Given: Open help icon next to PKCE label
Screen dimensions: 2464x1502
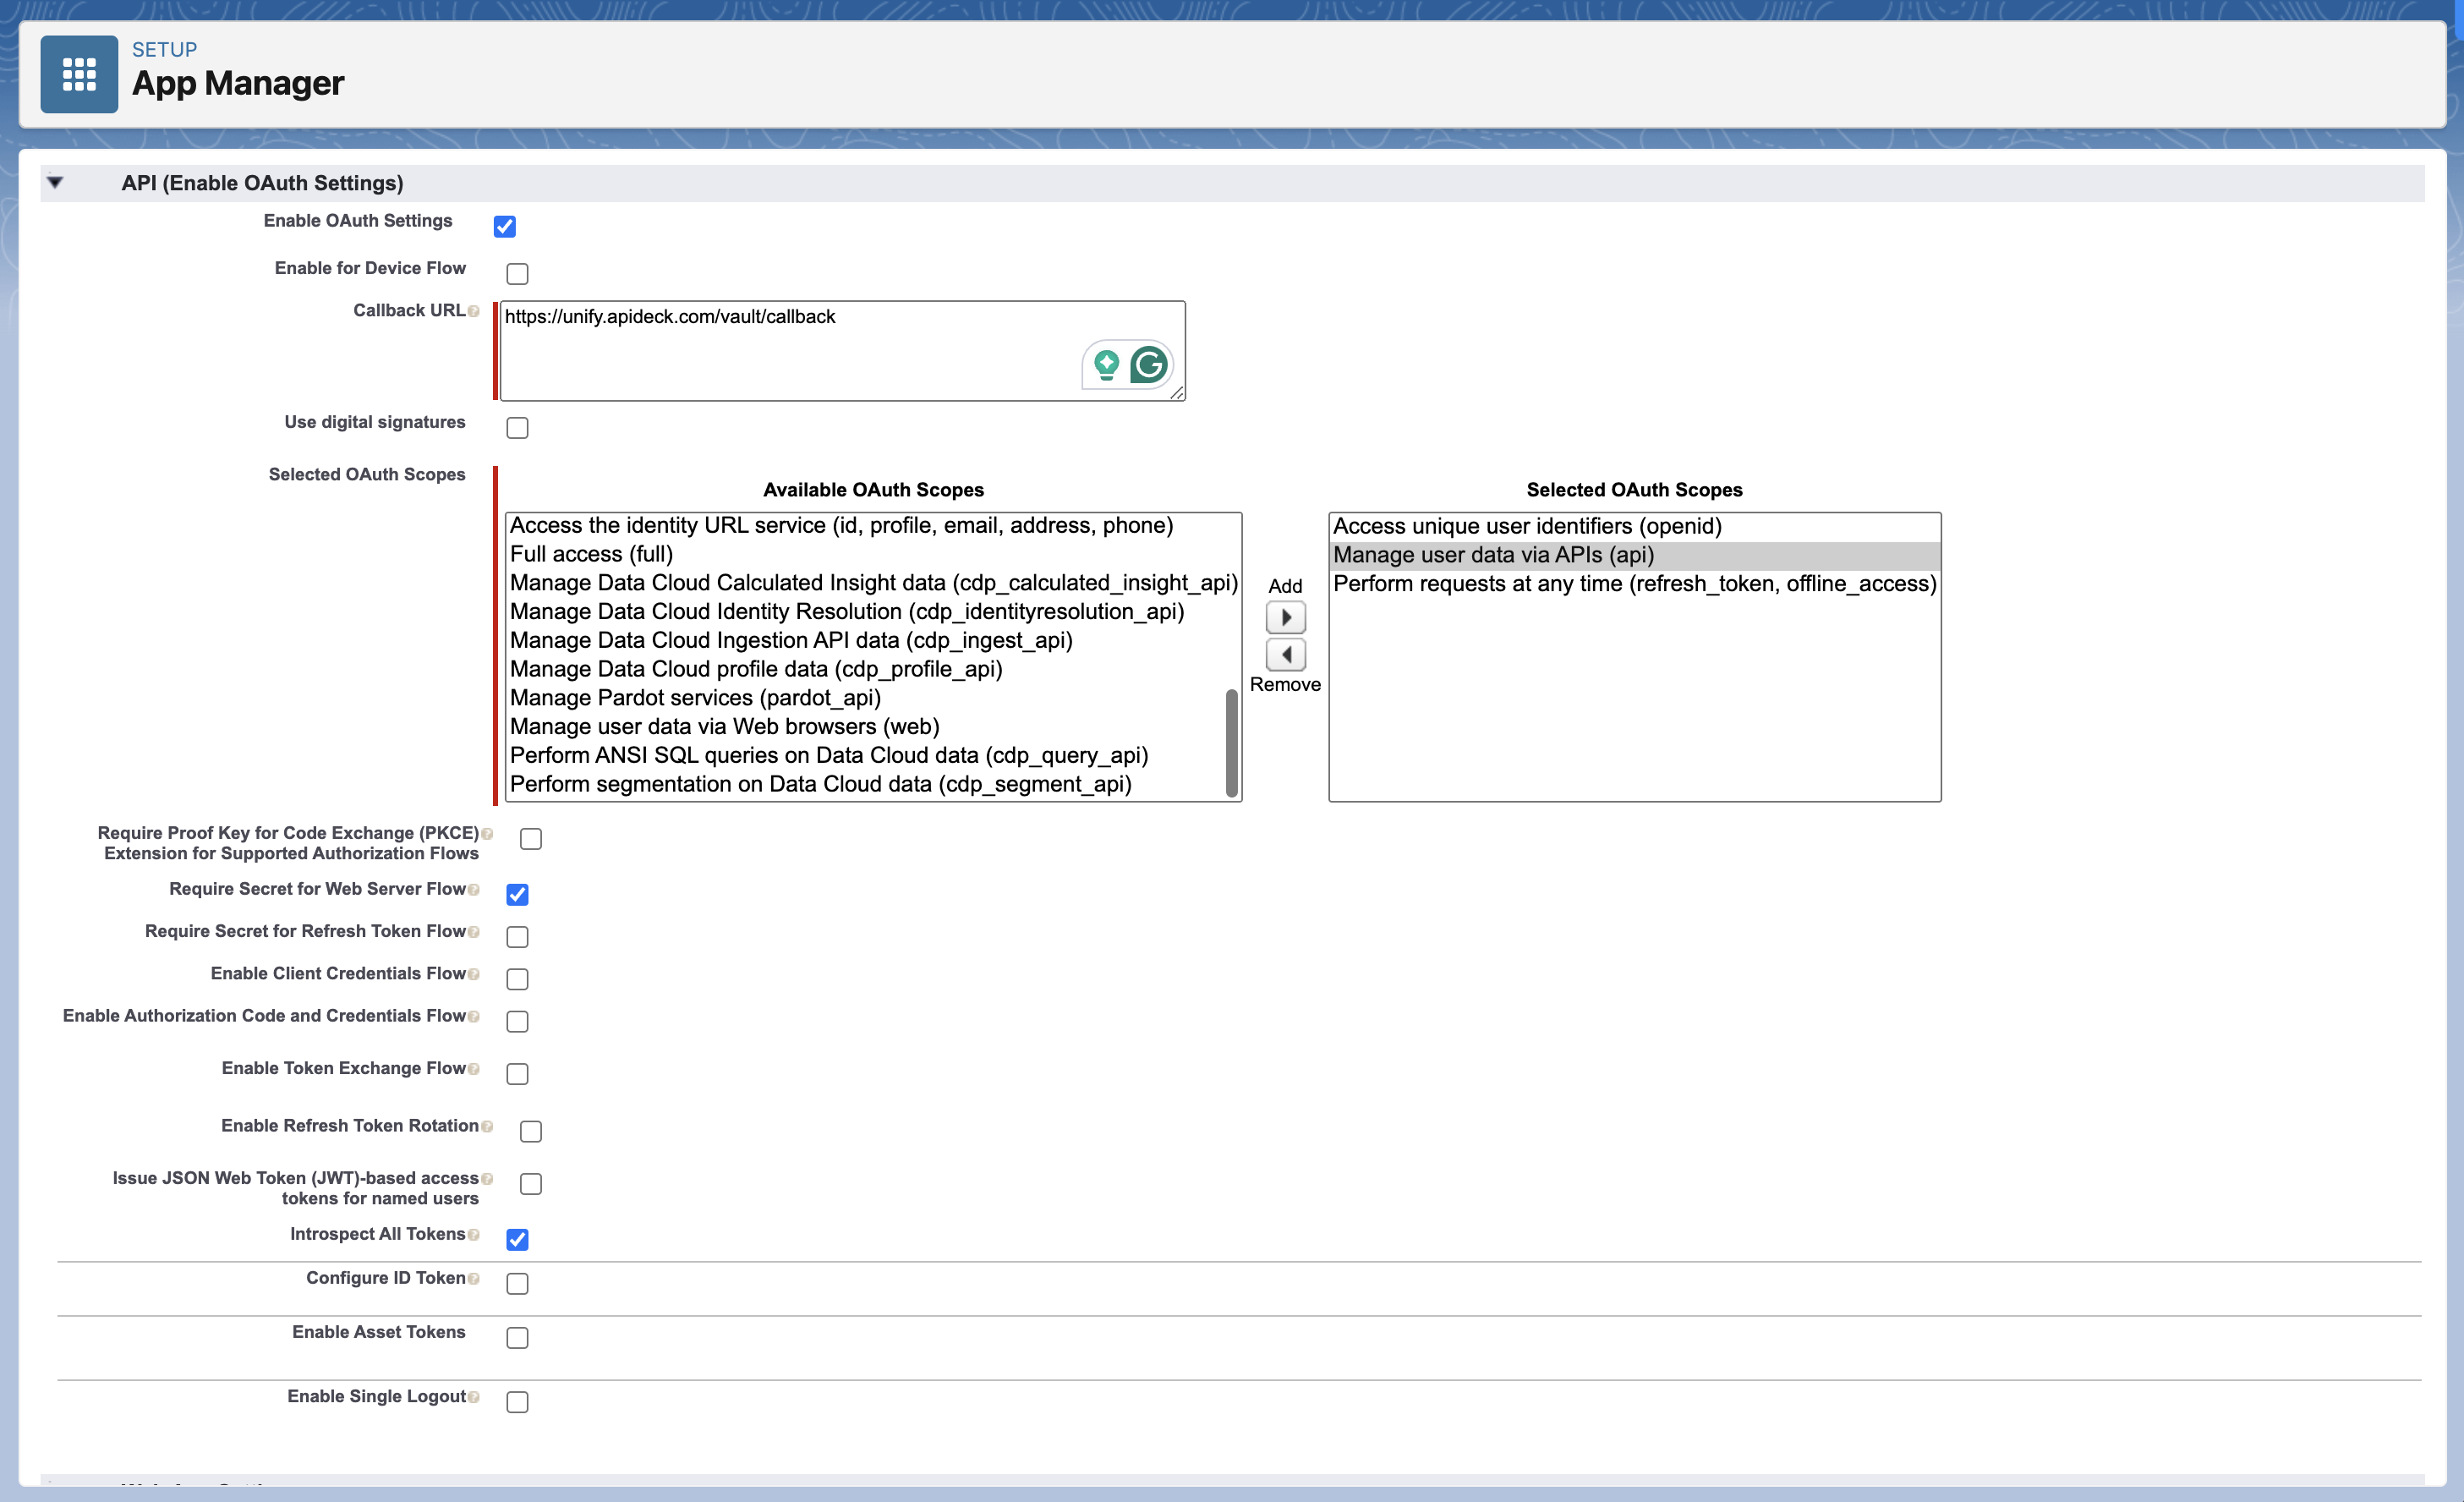Looking at the screenshot, I should point(487,833).
